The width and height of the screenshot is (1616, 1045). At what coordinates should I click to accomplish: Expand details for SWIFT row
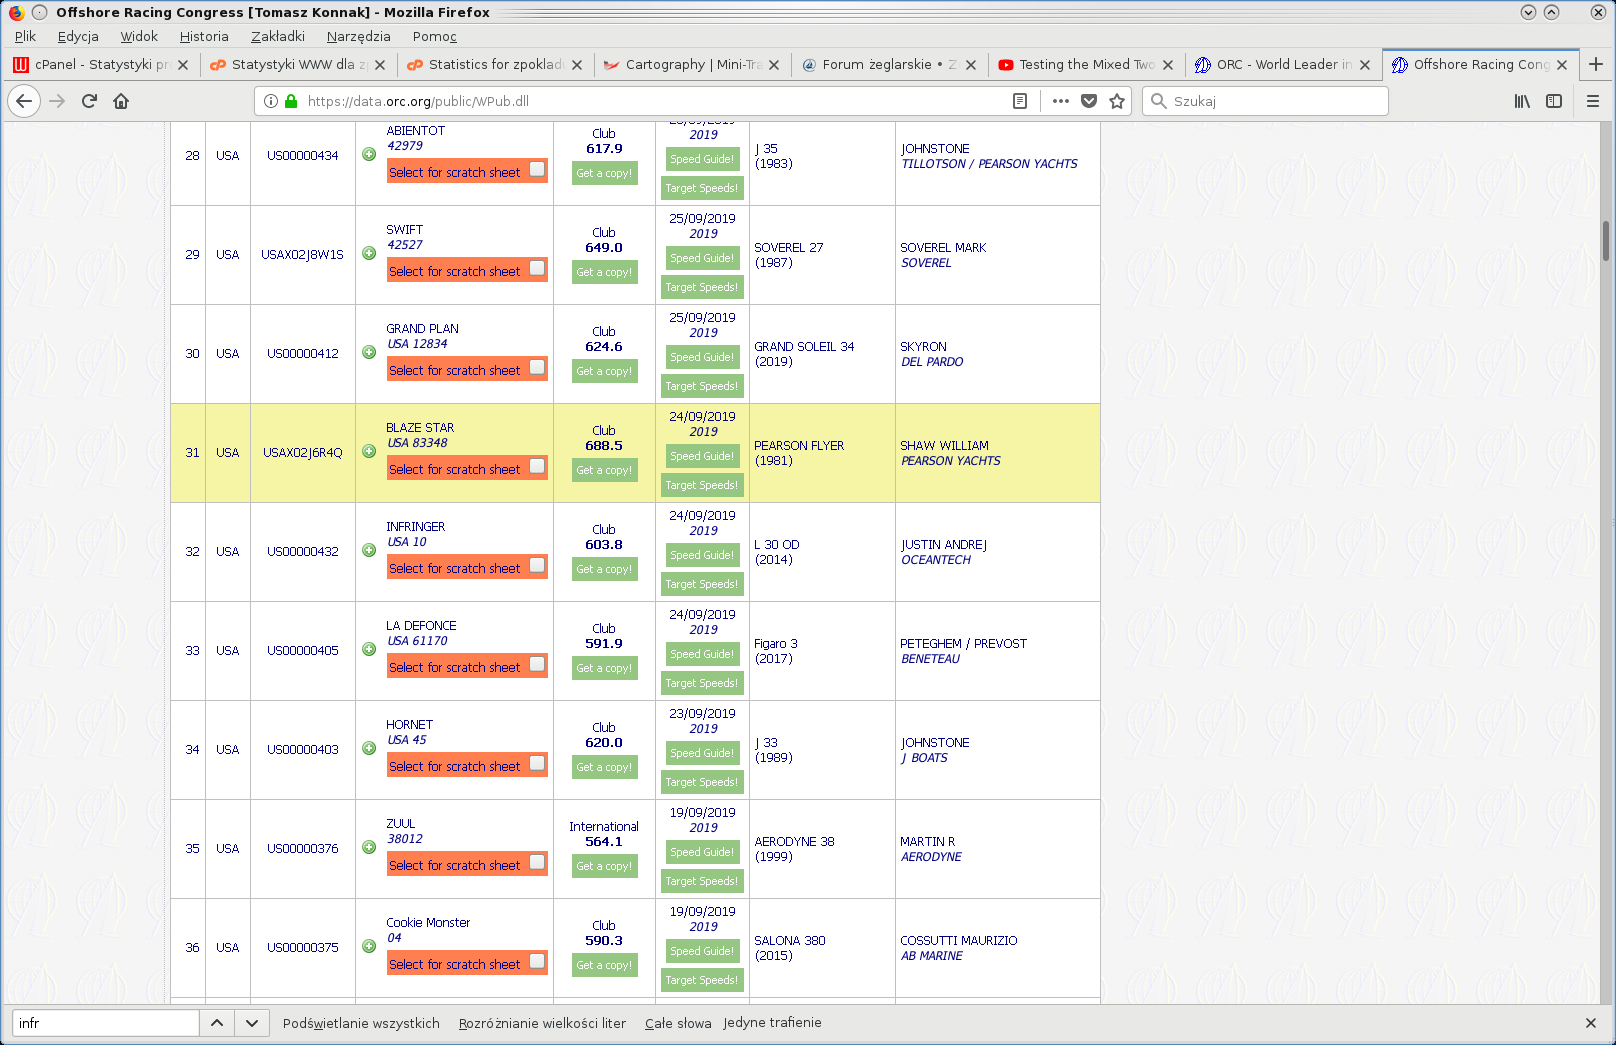click(x=369, y=253)
